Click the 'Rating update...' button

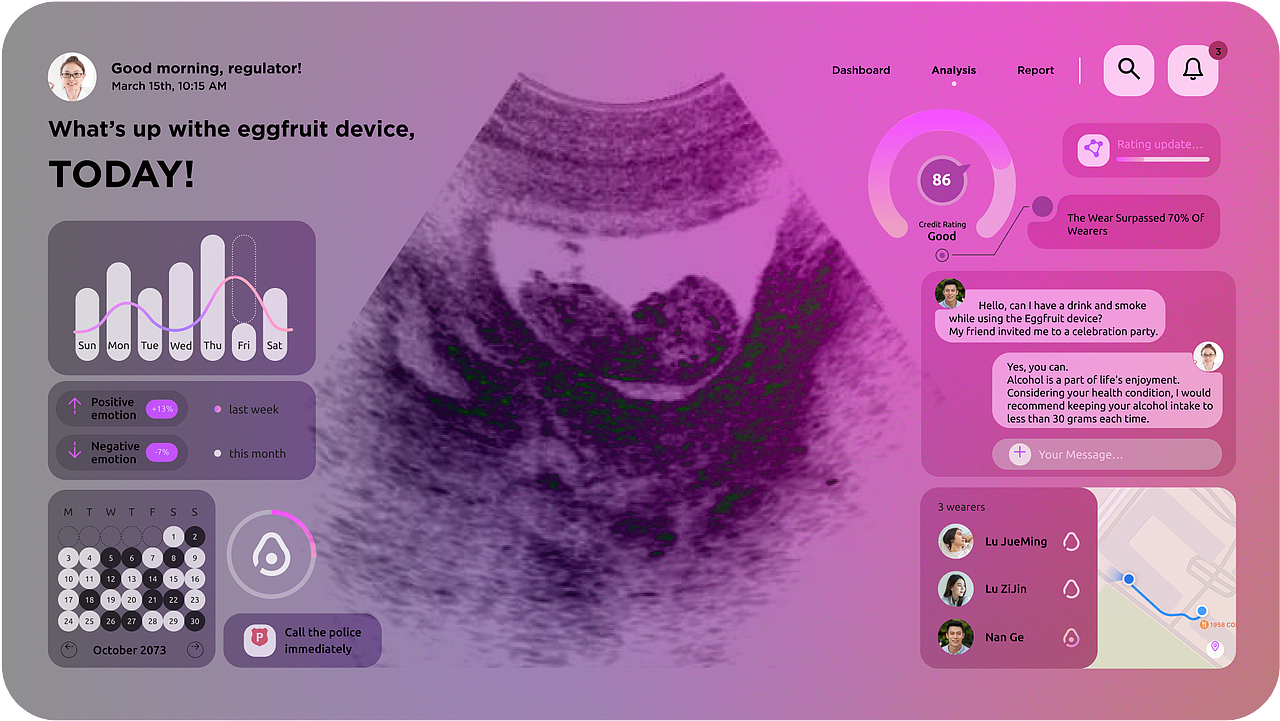1141,150
